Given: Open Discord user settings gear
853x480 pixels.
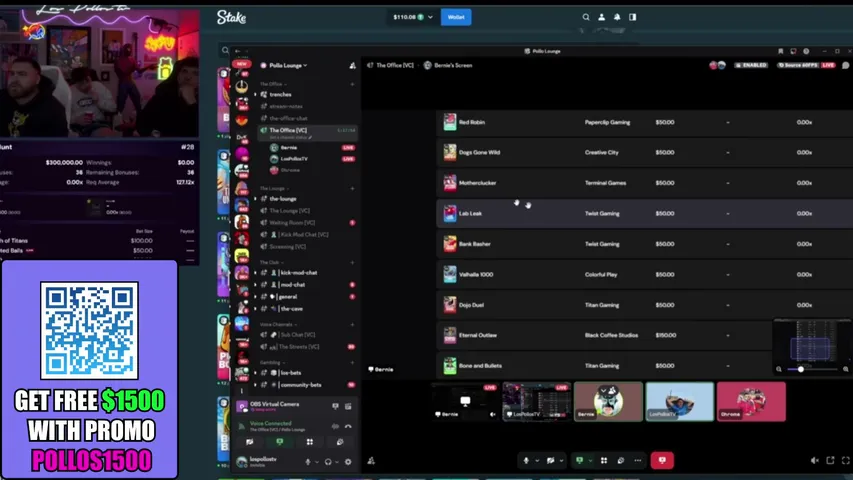Looking at the screenshot, I should point(348,462).
